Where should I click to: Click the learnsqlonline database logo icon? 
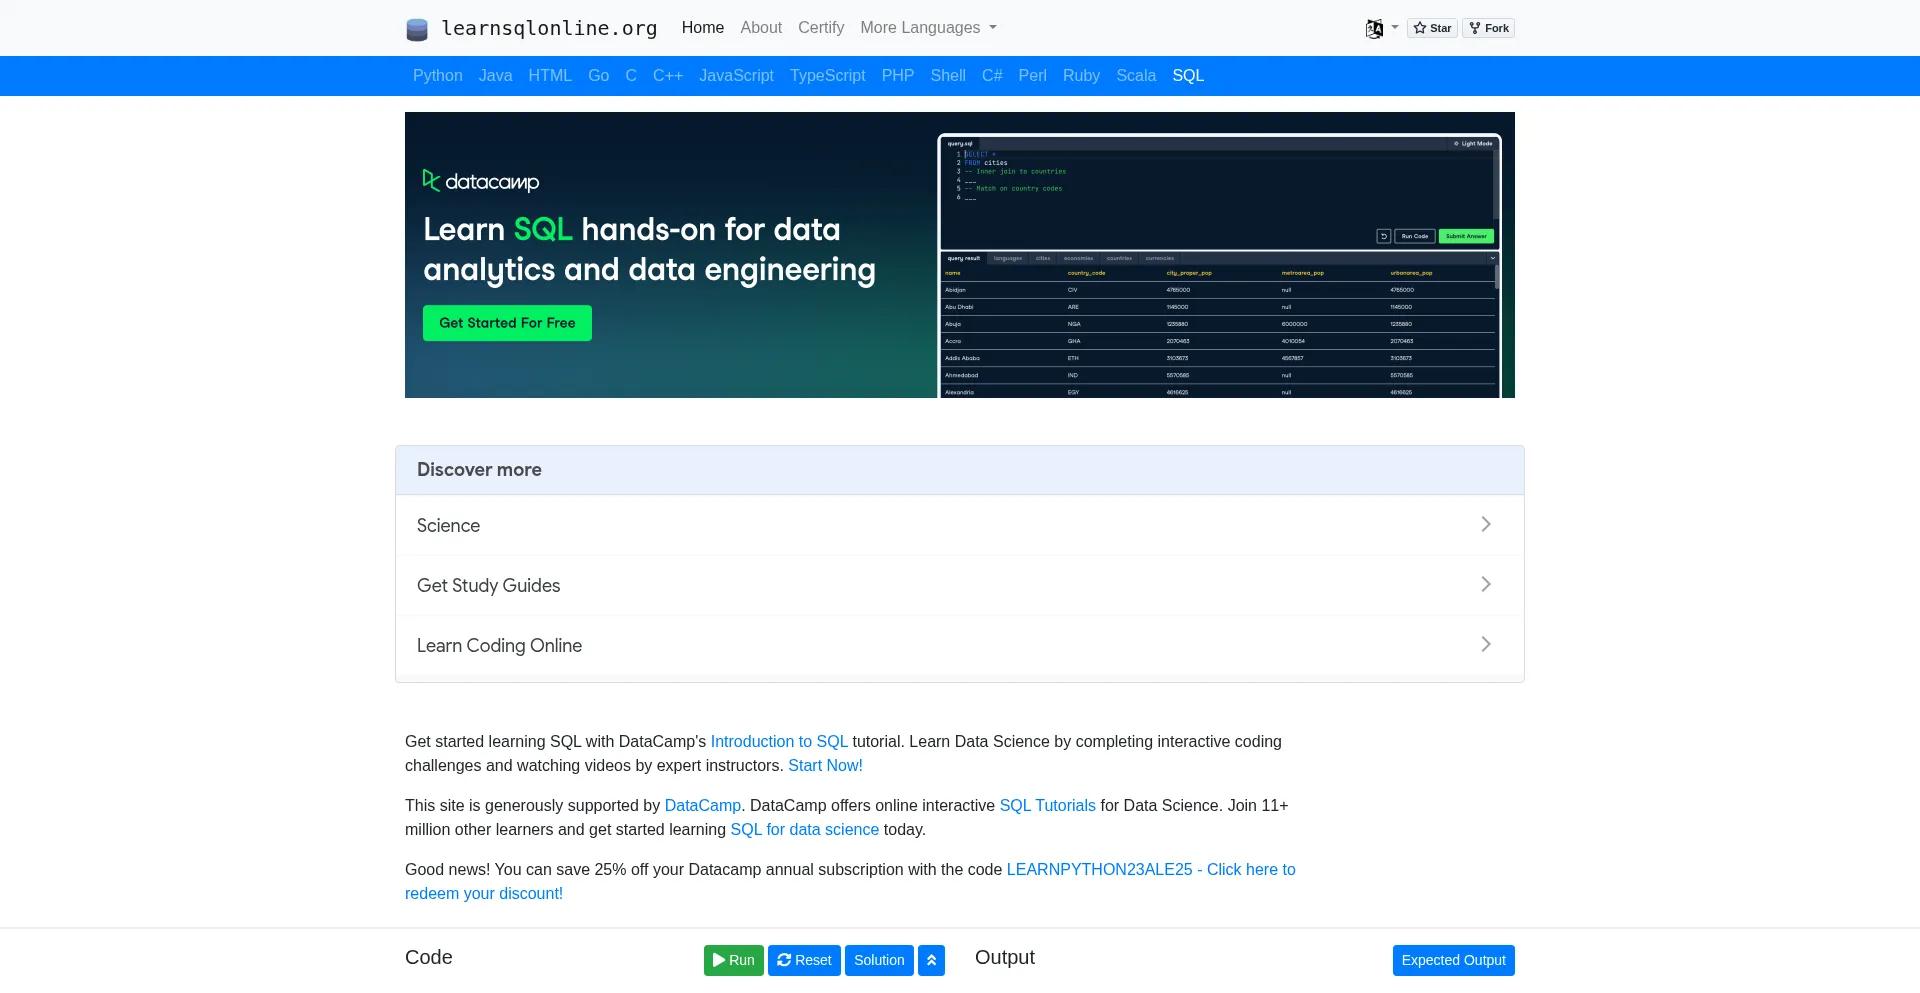click(x=417, y=29)
